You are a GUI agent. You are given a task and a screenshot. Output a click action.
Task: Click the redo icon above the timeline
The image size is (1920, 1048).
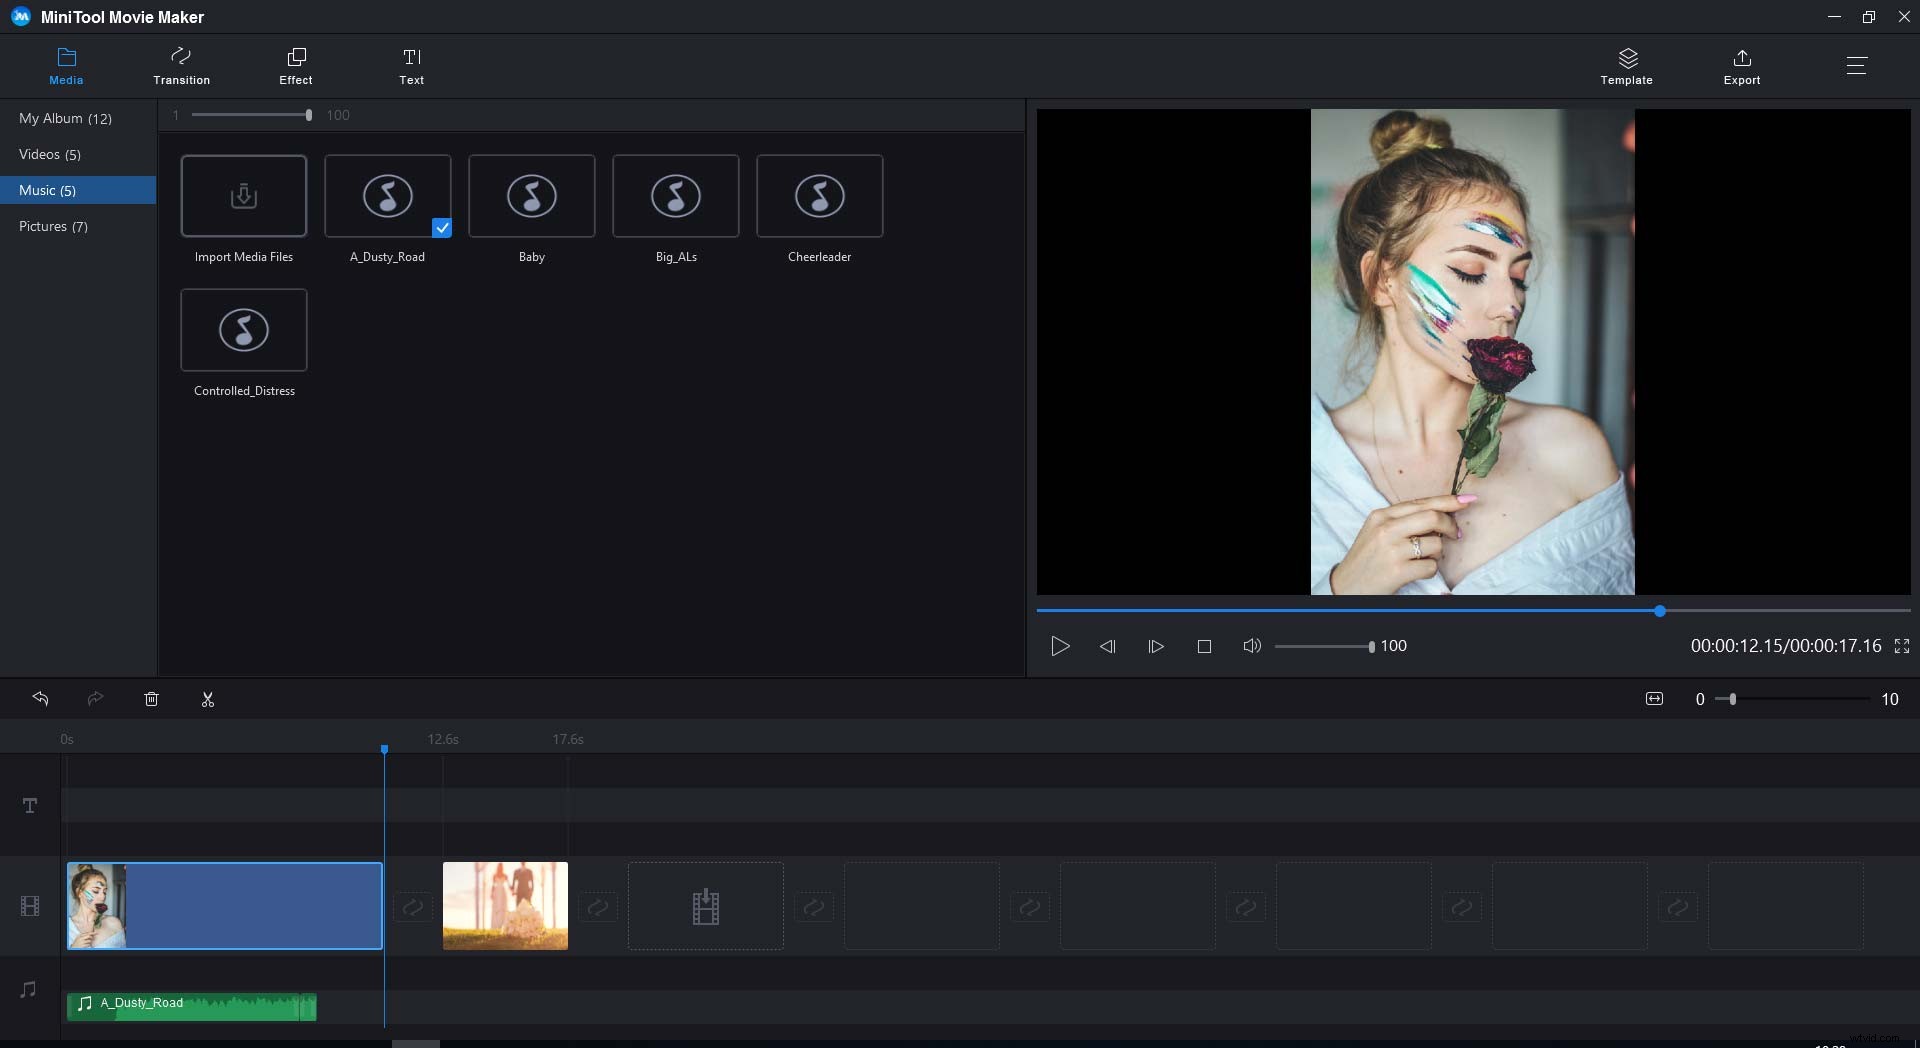[x=96, y=698]
